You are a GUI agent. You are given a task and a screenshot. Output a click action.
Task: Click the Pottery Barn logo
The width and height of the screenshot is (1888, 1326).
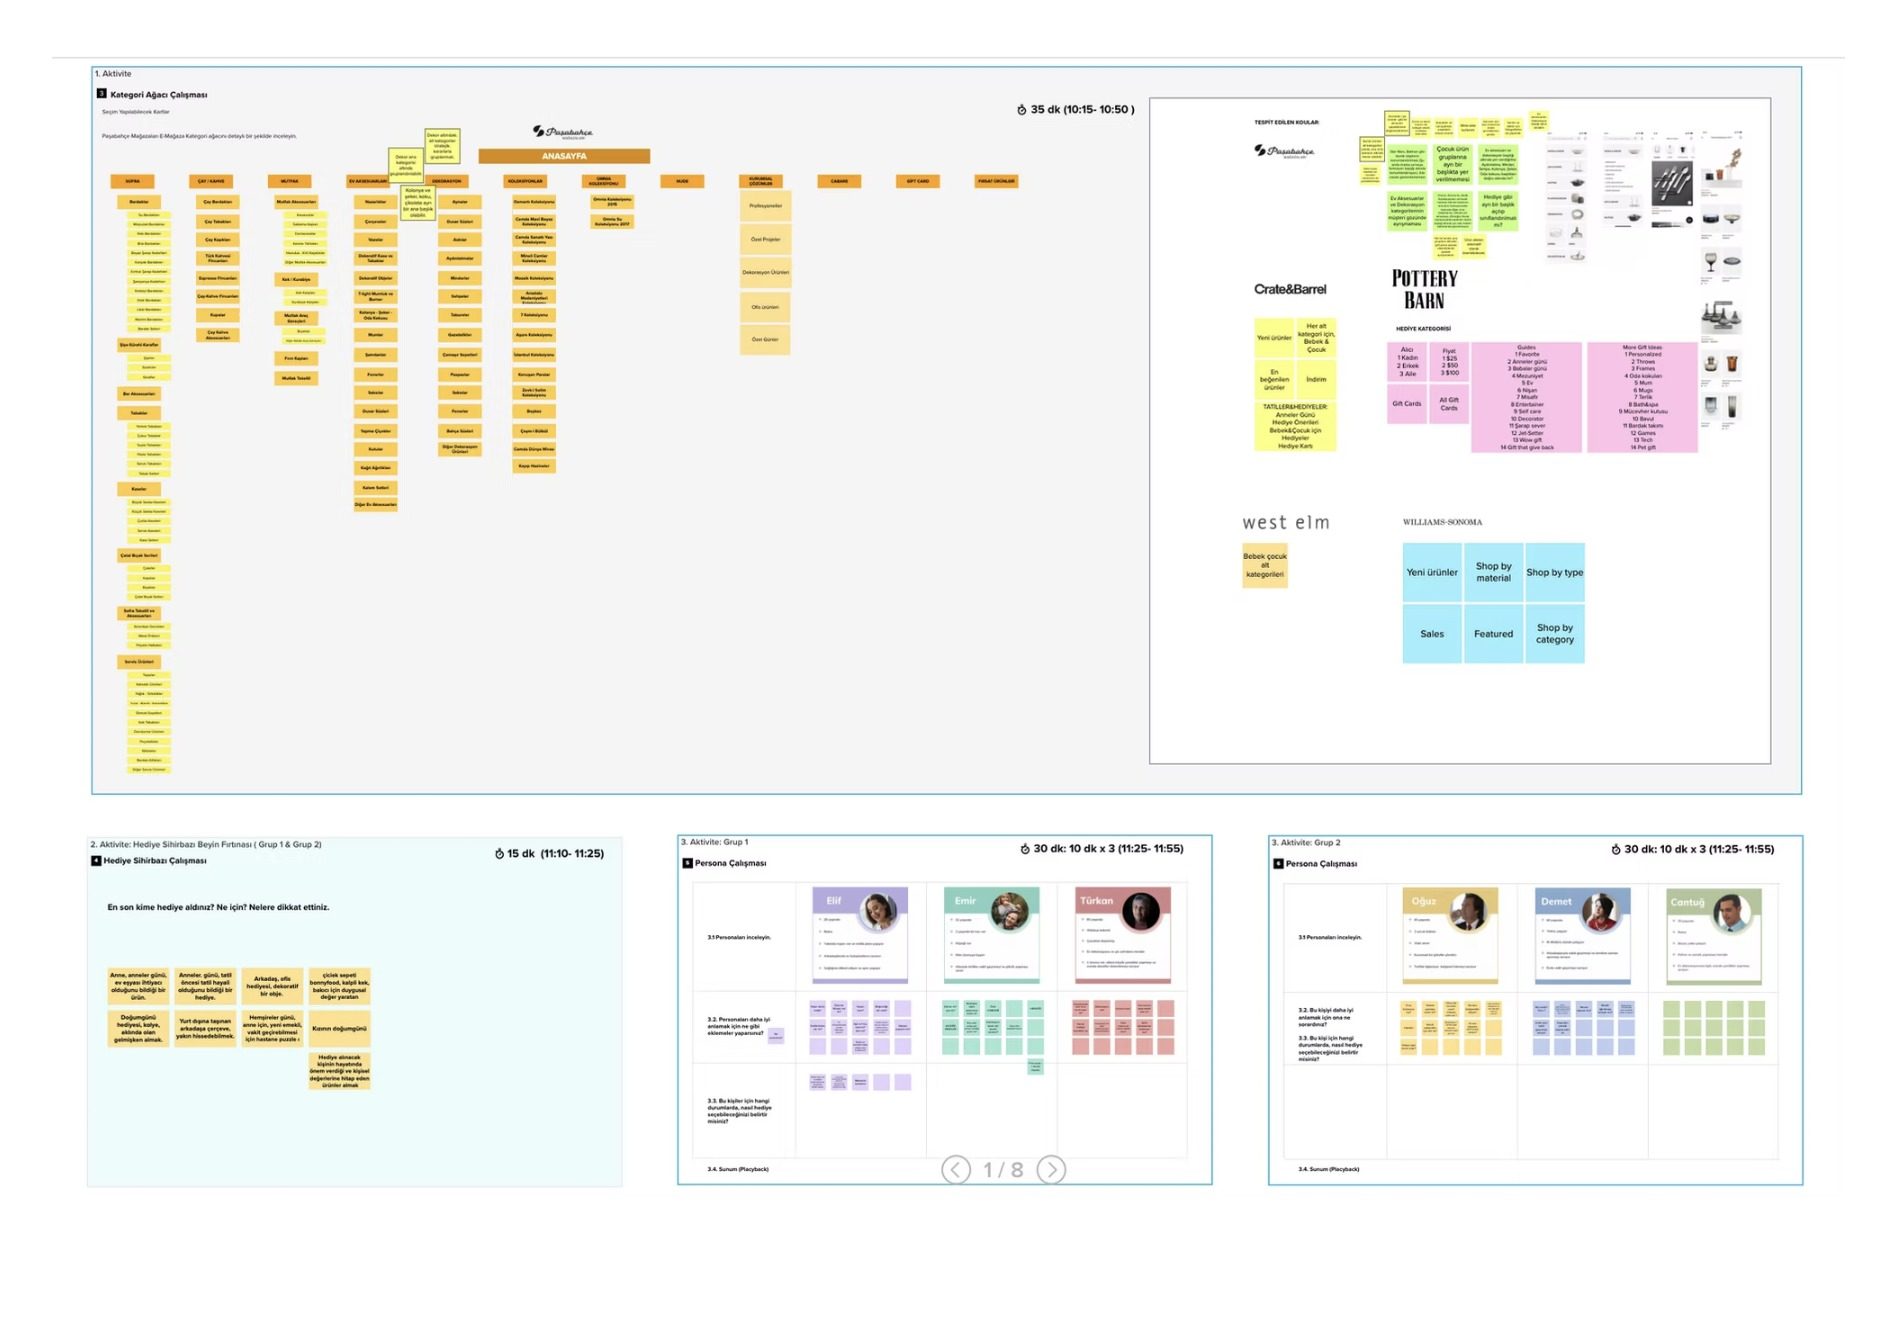[1424, 289]
